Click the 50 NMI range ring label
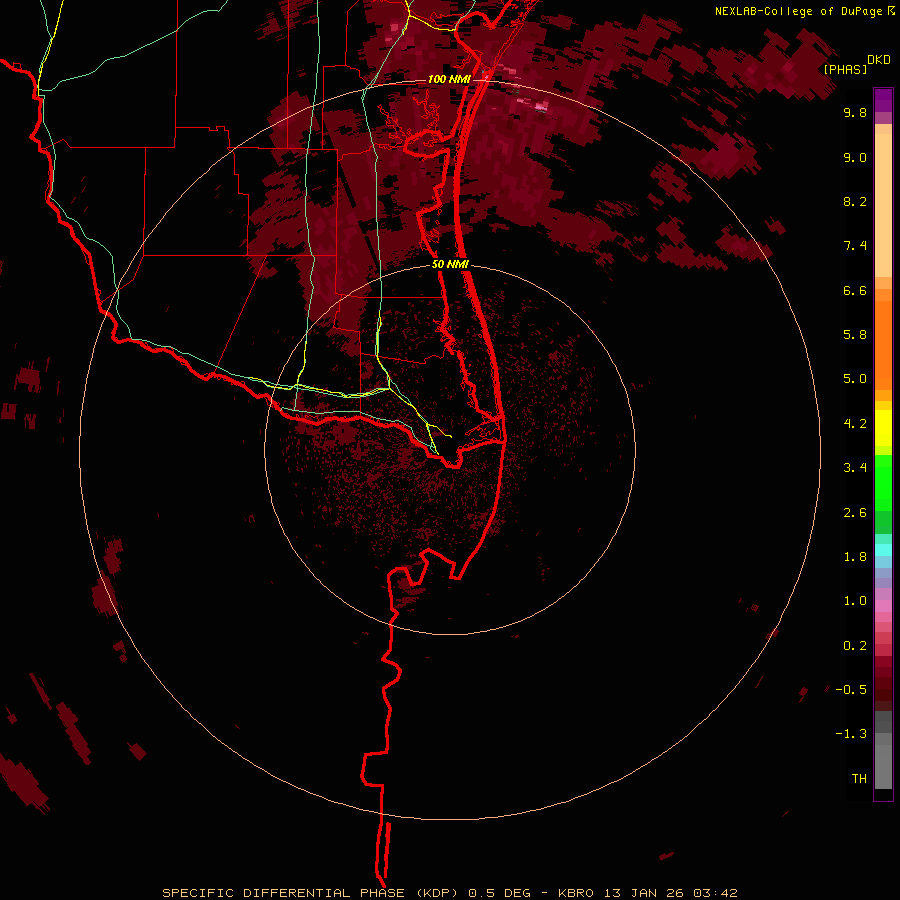 450,264
